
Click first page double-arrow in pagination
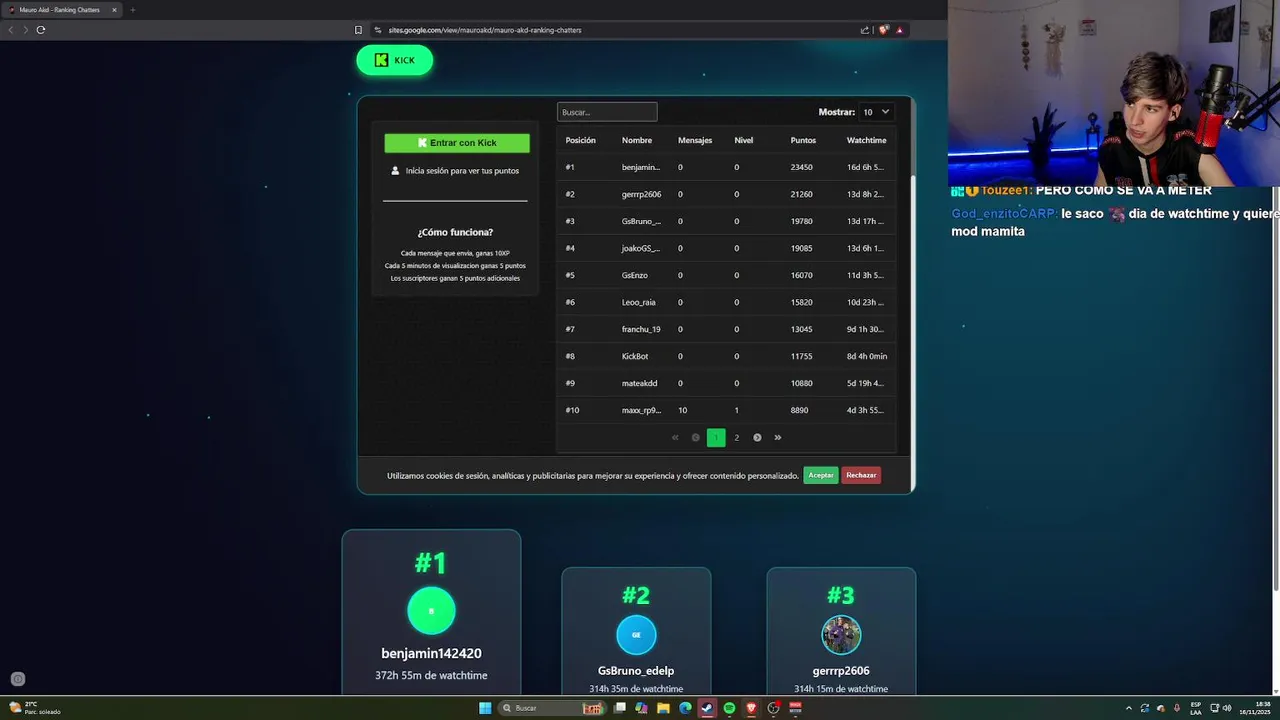[675, 437]
